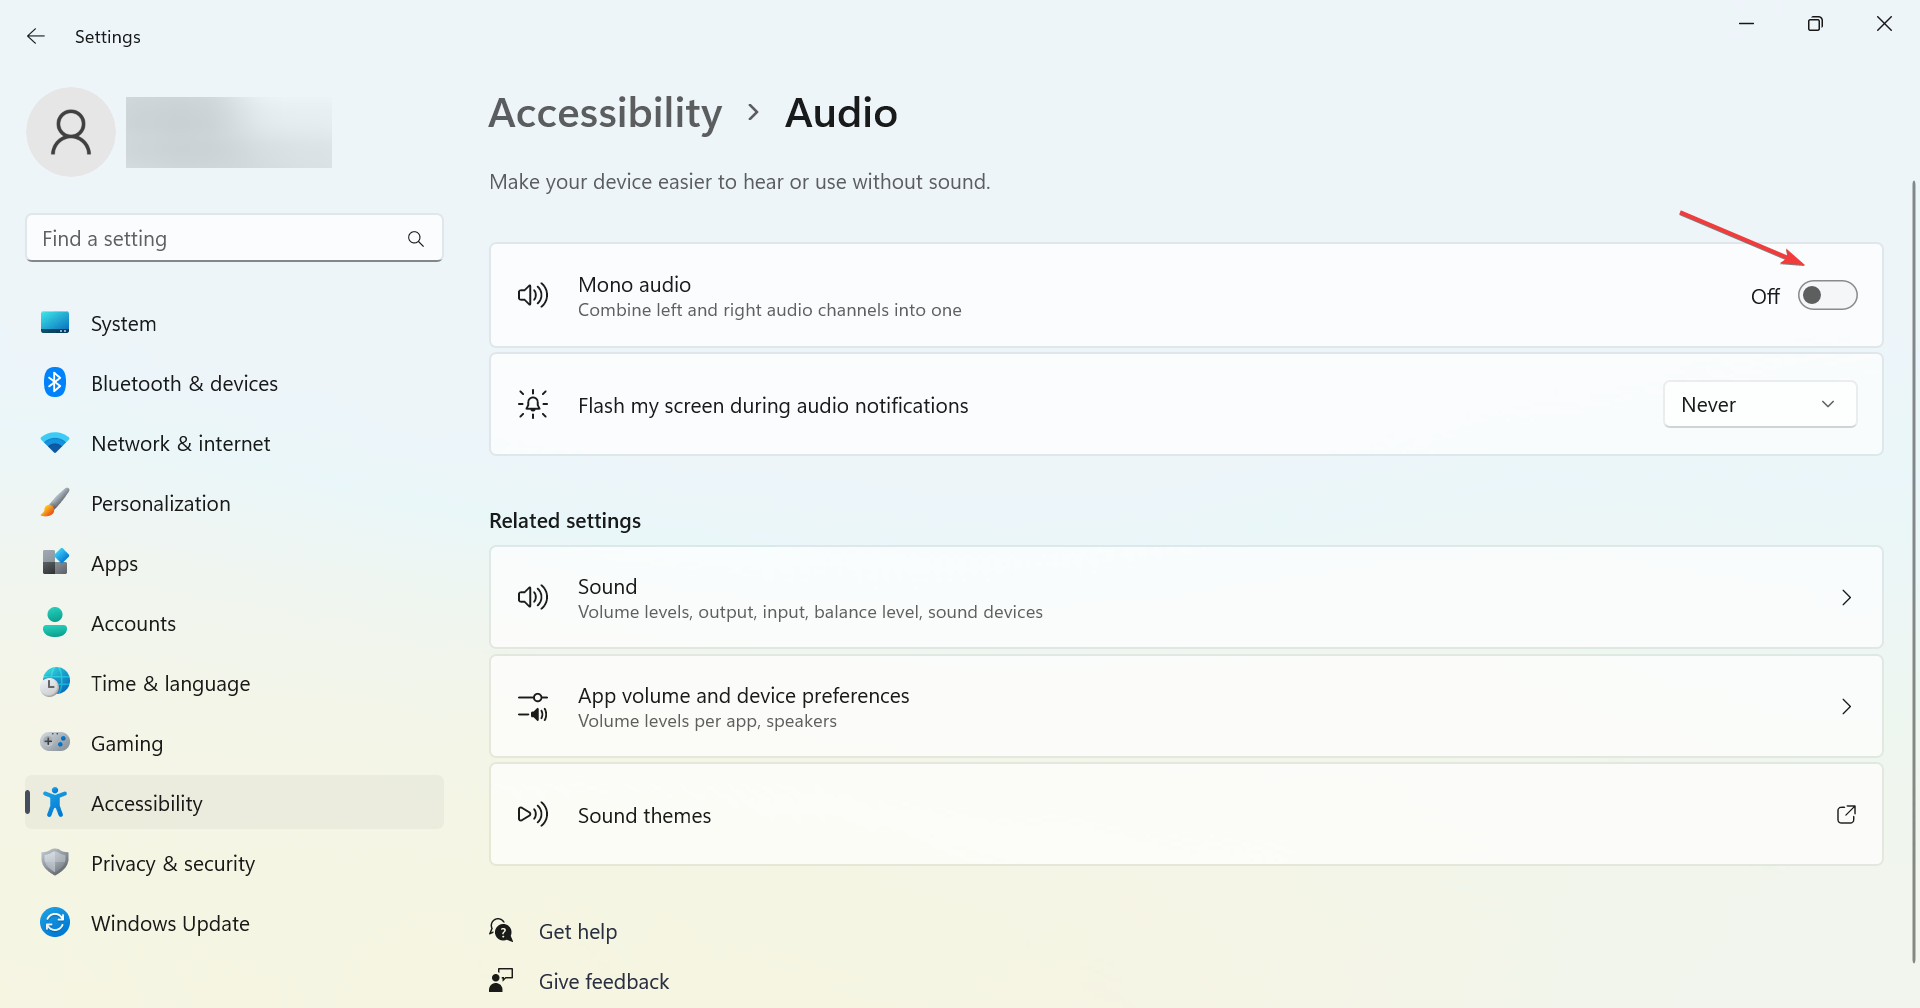
Task: Open the Flash my screen dropdown
Action: pos(1759,405)
